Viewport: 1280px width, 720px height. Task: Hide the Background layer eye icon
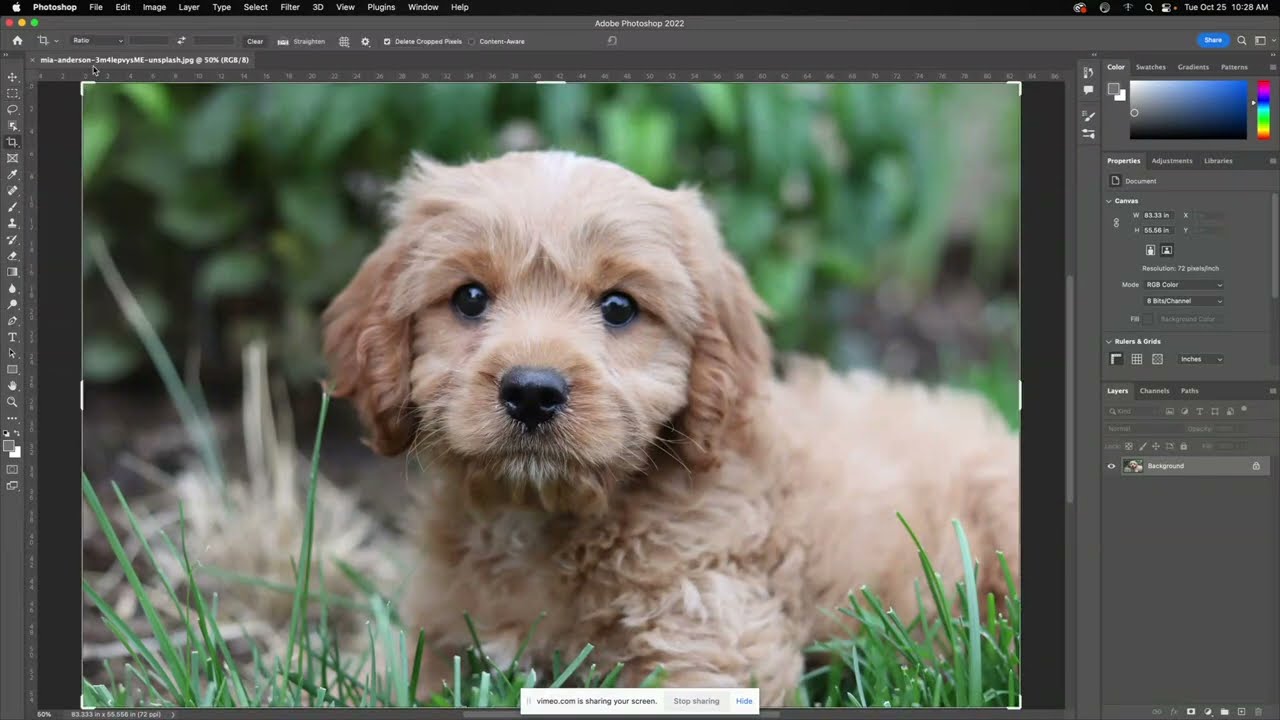pyautogui.click(x=1111, y=466)
